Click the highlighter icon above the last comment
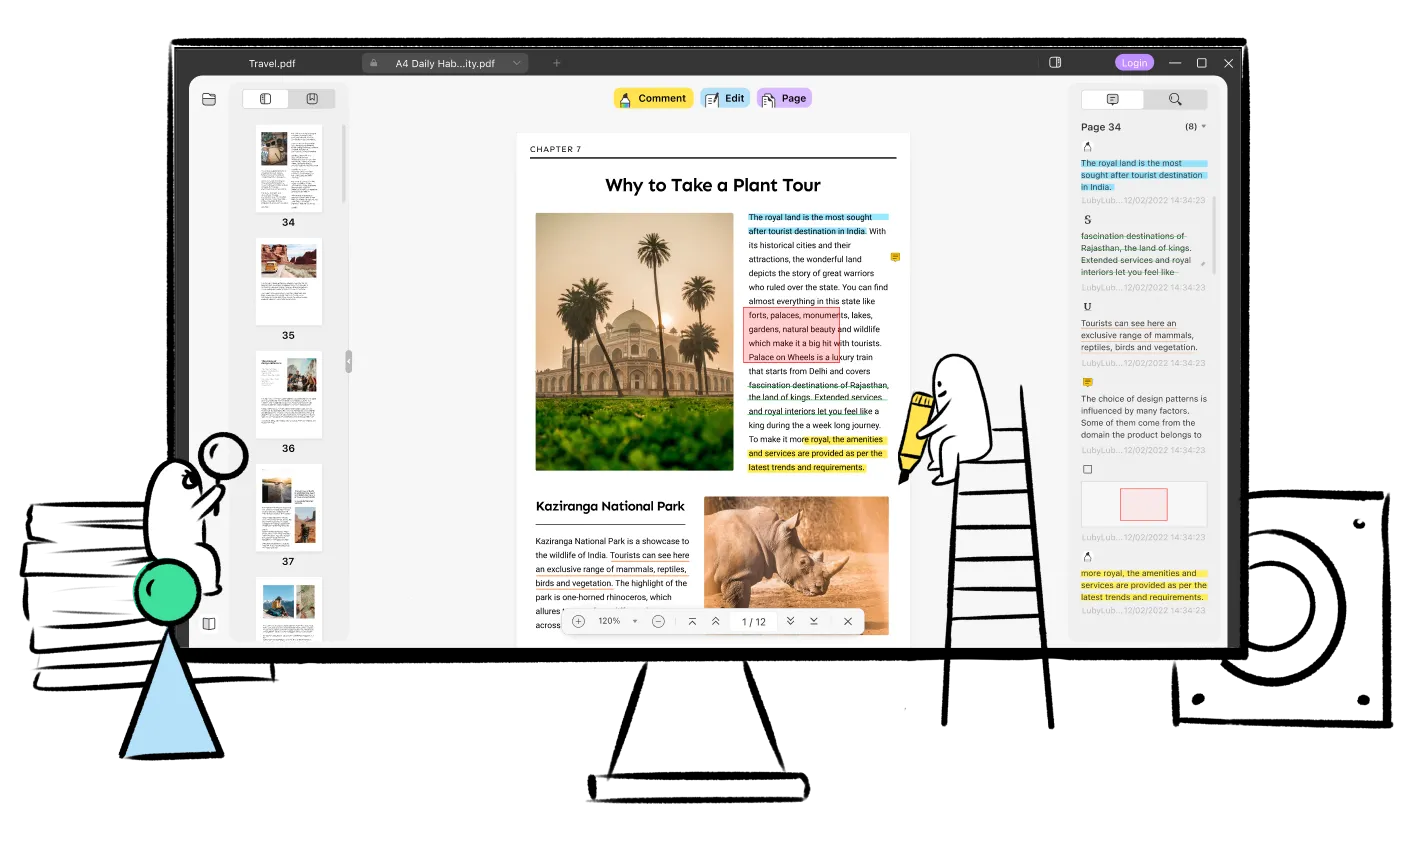 (1087, 557)
